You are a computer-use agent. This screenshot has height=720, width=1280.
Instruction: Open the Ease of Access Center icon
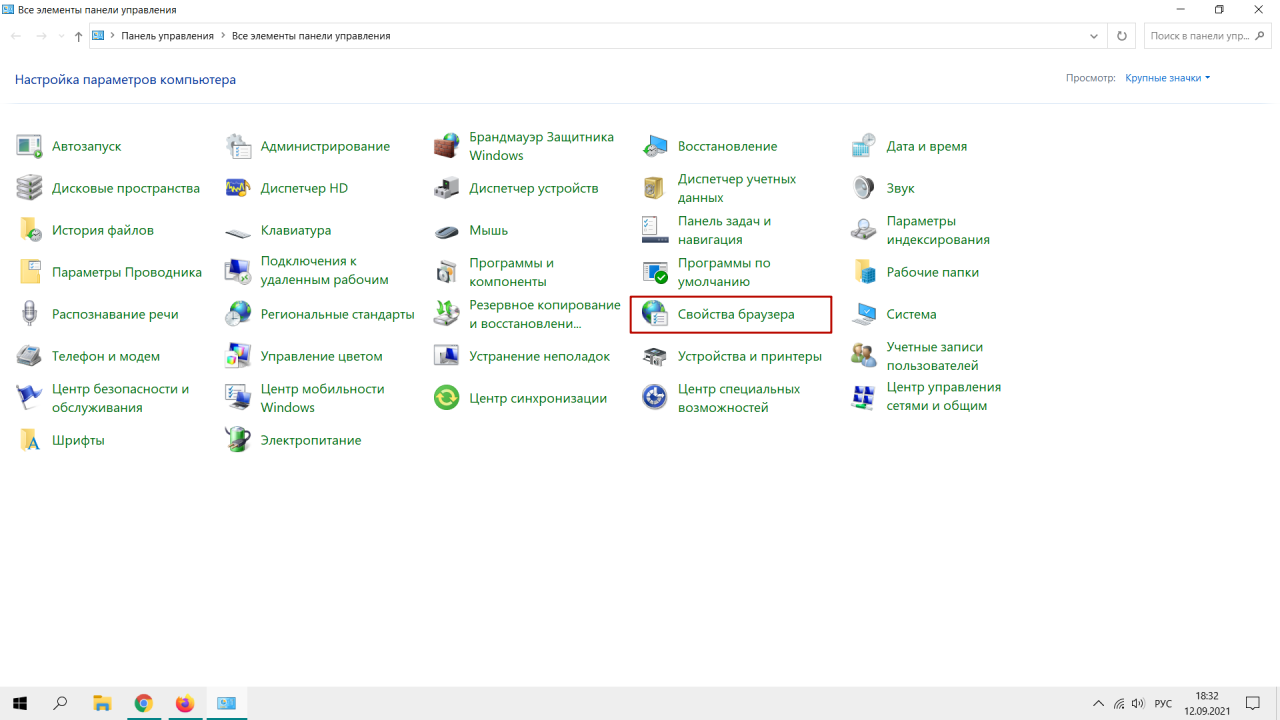(x=655, y=398)
